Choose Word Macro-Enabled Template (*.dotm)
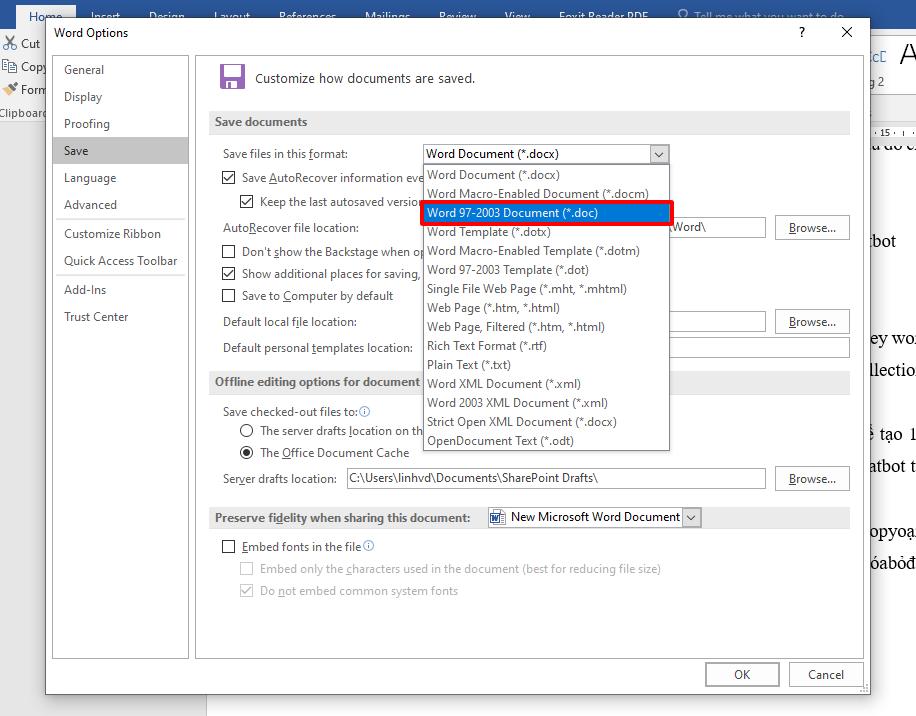This screenshot has height=716, width=916. click(546, 251)
